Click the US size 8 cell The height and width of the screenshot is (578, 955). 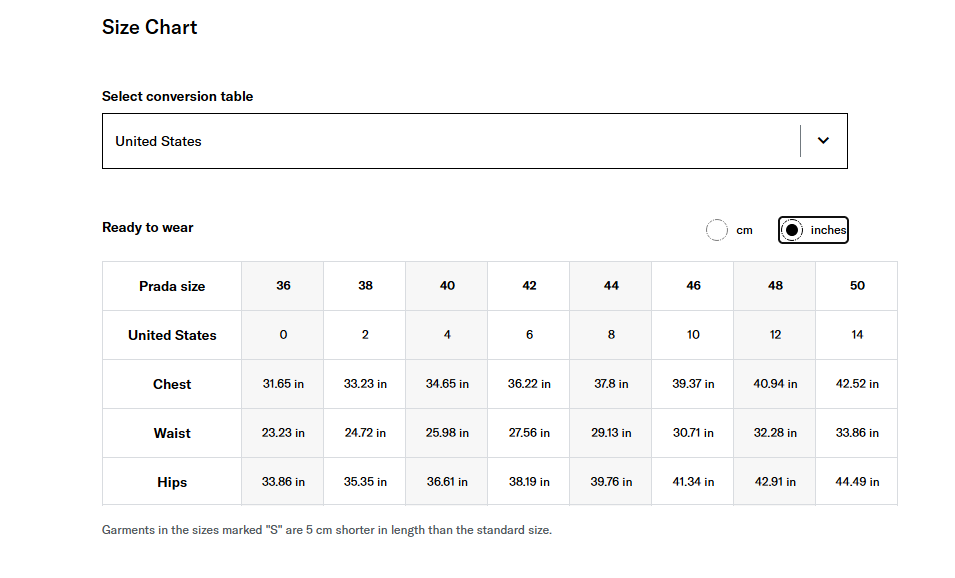[x=611, y=334]
